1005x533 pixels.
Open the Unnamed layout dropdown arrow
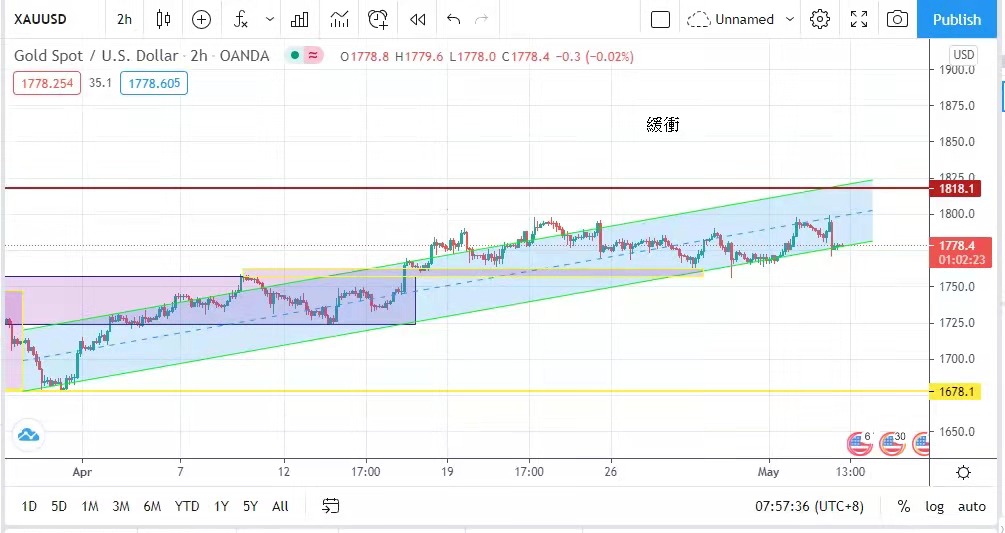point(790,19)
